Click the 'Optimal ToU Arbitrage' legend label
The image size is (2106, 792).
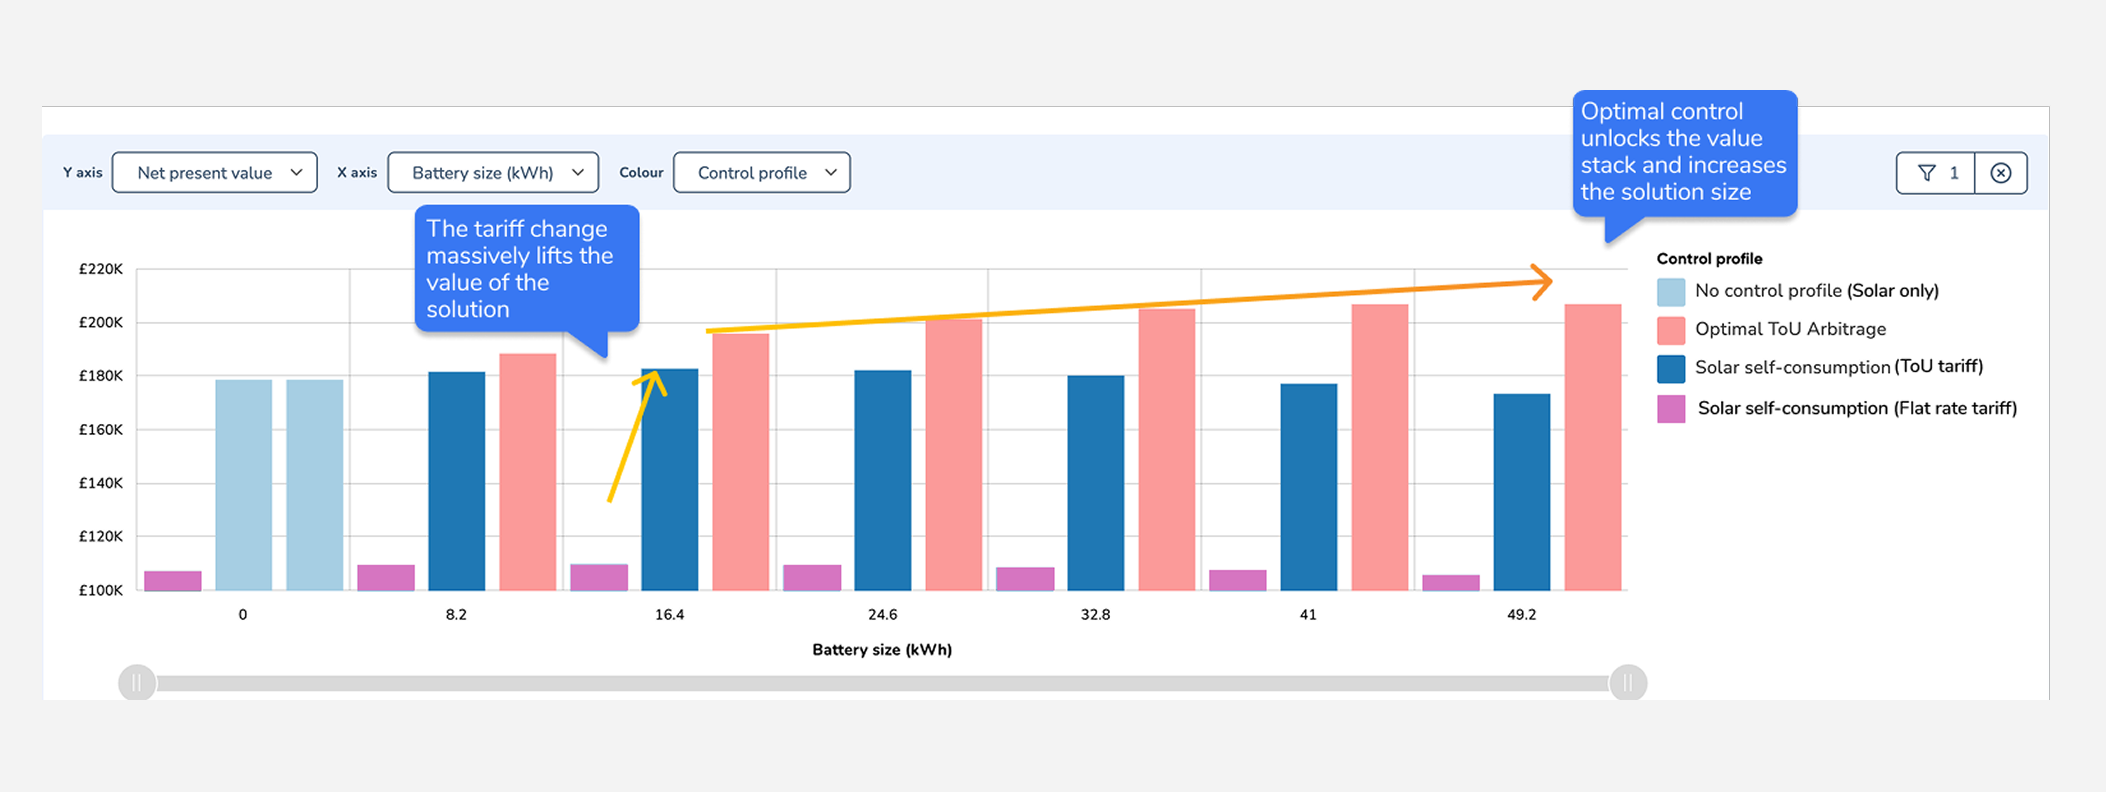(1790, 329)
